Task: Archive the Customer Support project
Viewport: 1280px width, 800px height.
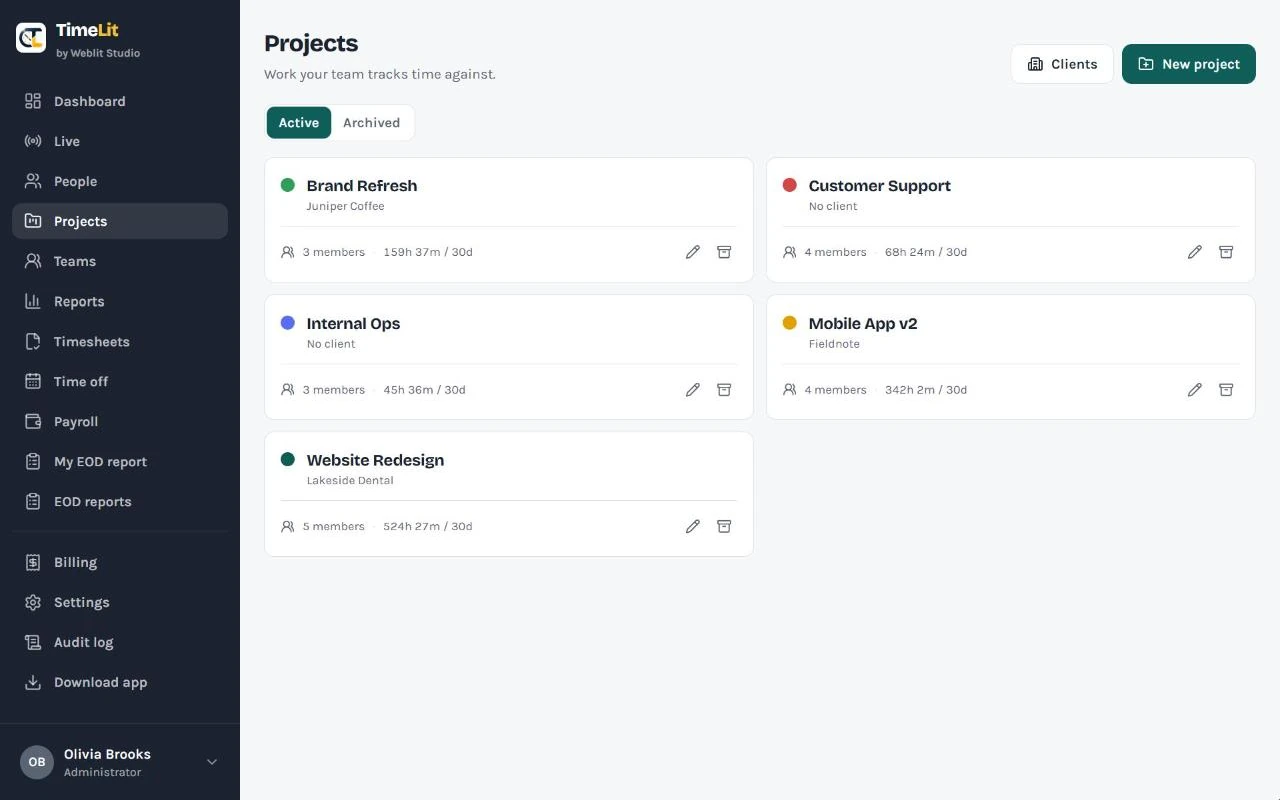Action: pyautogui.click(x=1226, y=252)
